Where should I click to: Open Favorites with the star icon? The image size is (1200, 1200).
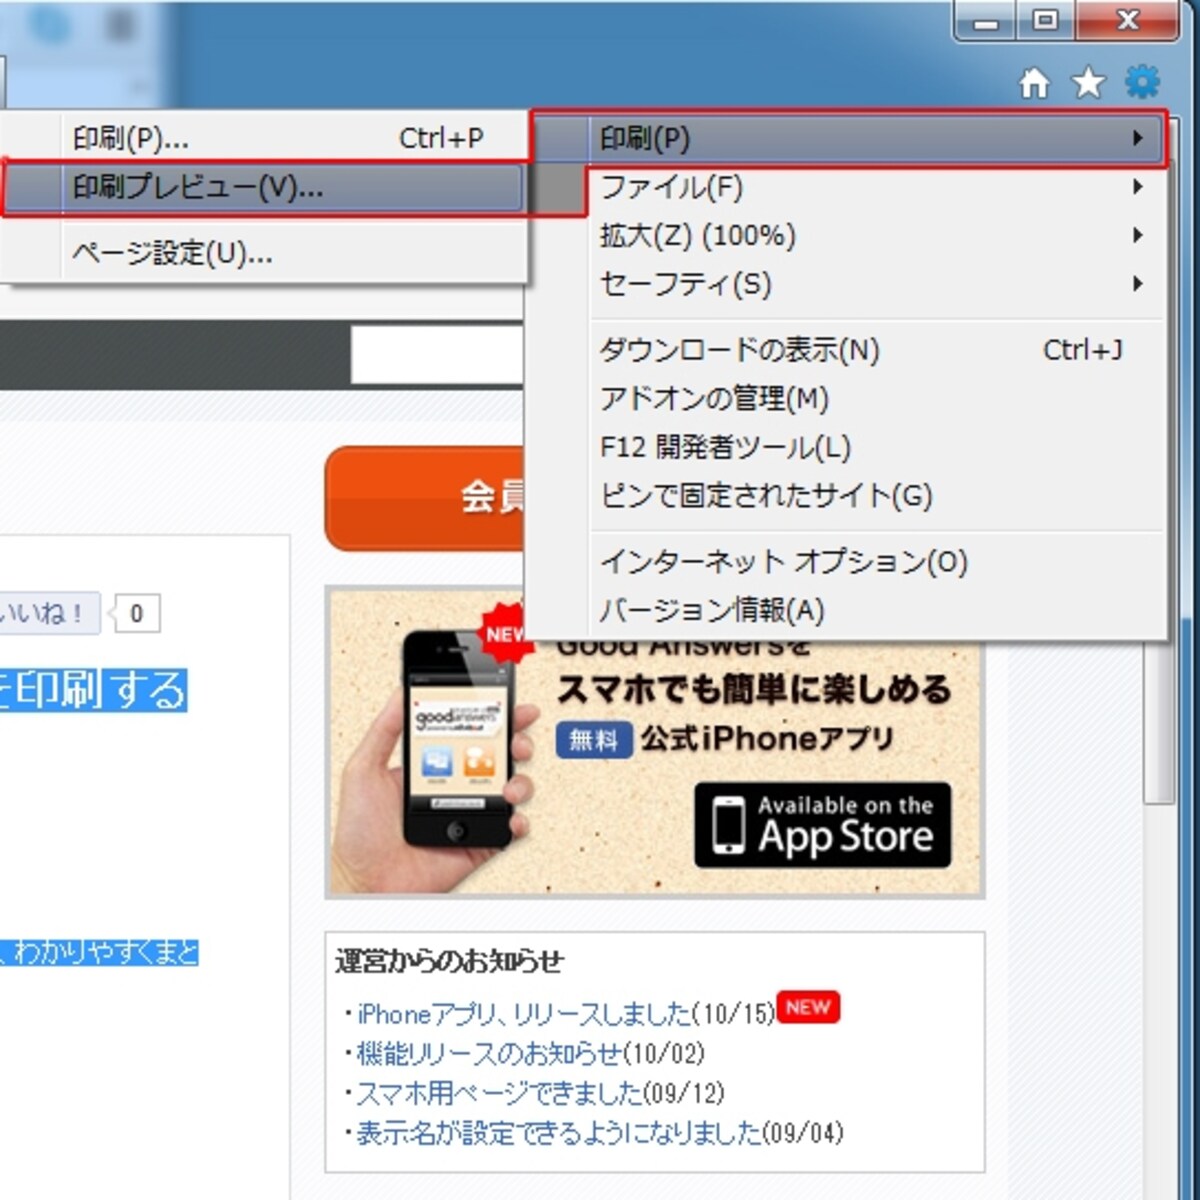pos(1088,83)
